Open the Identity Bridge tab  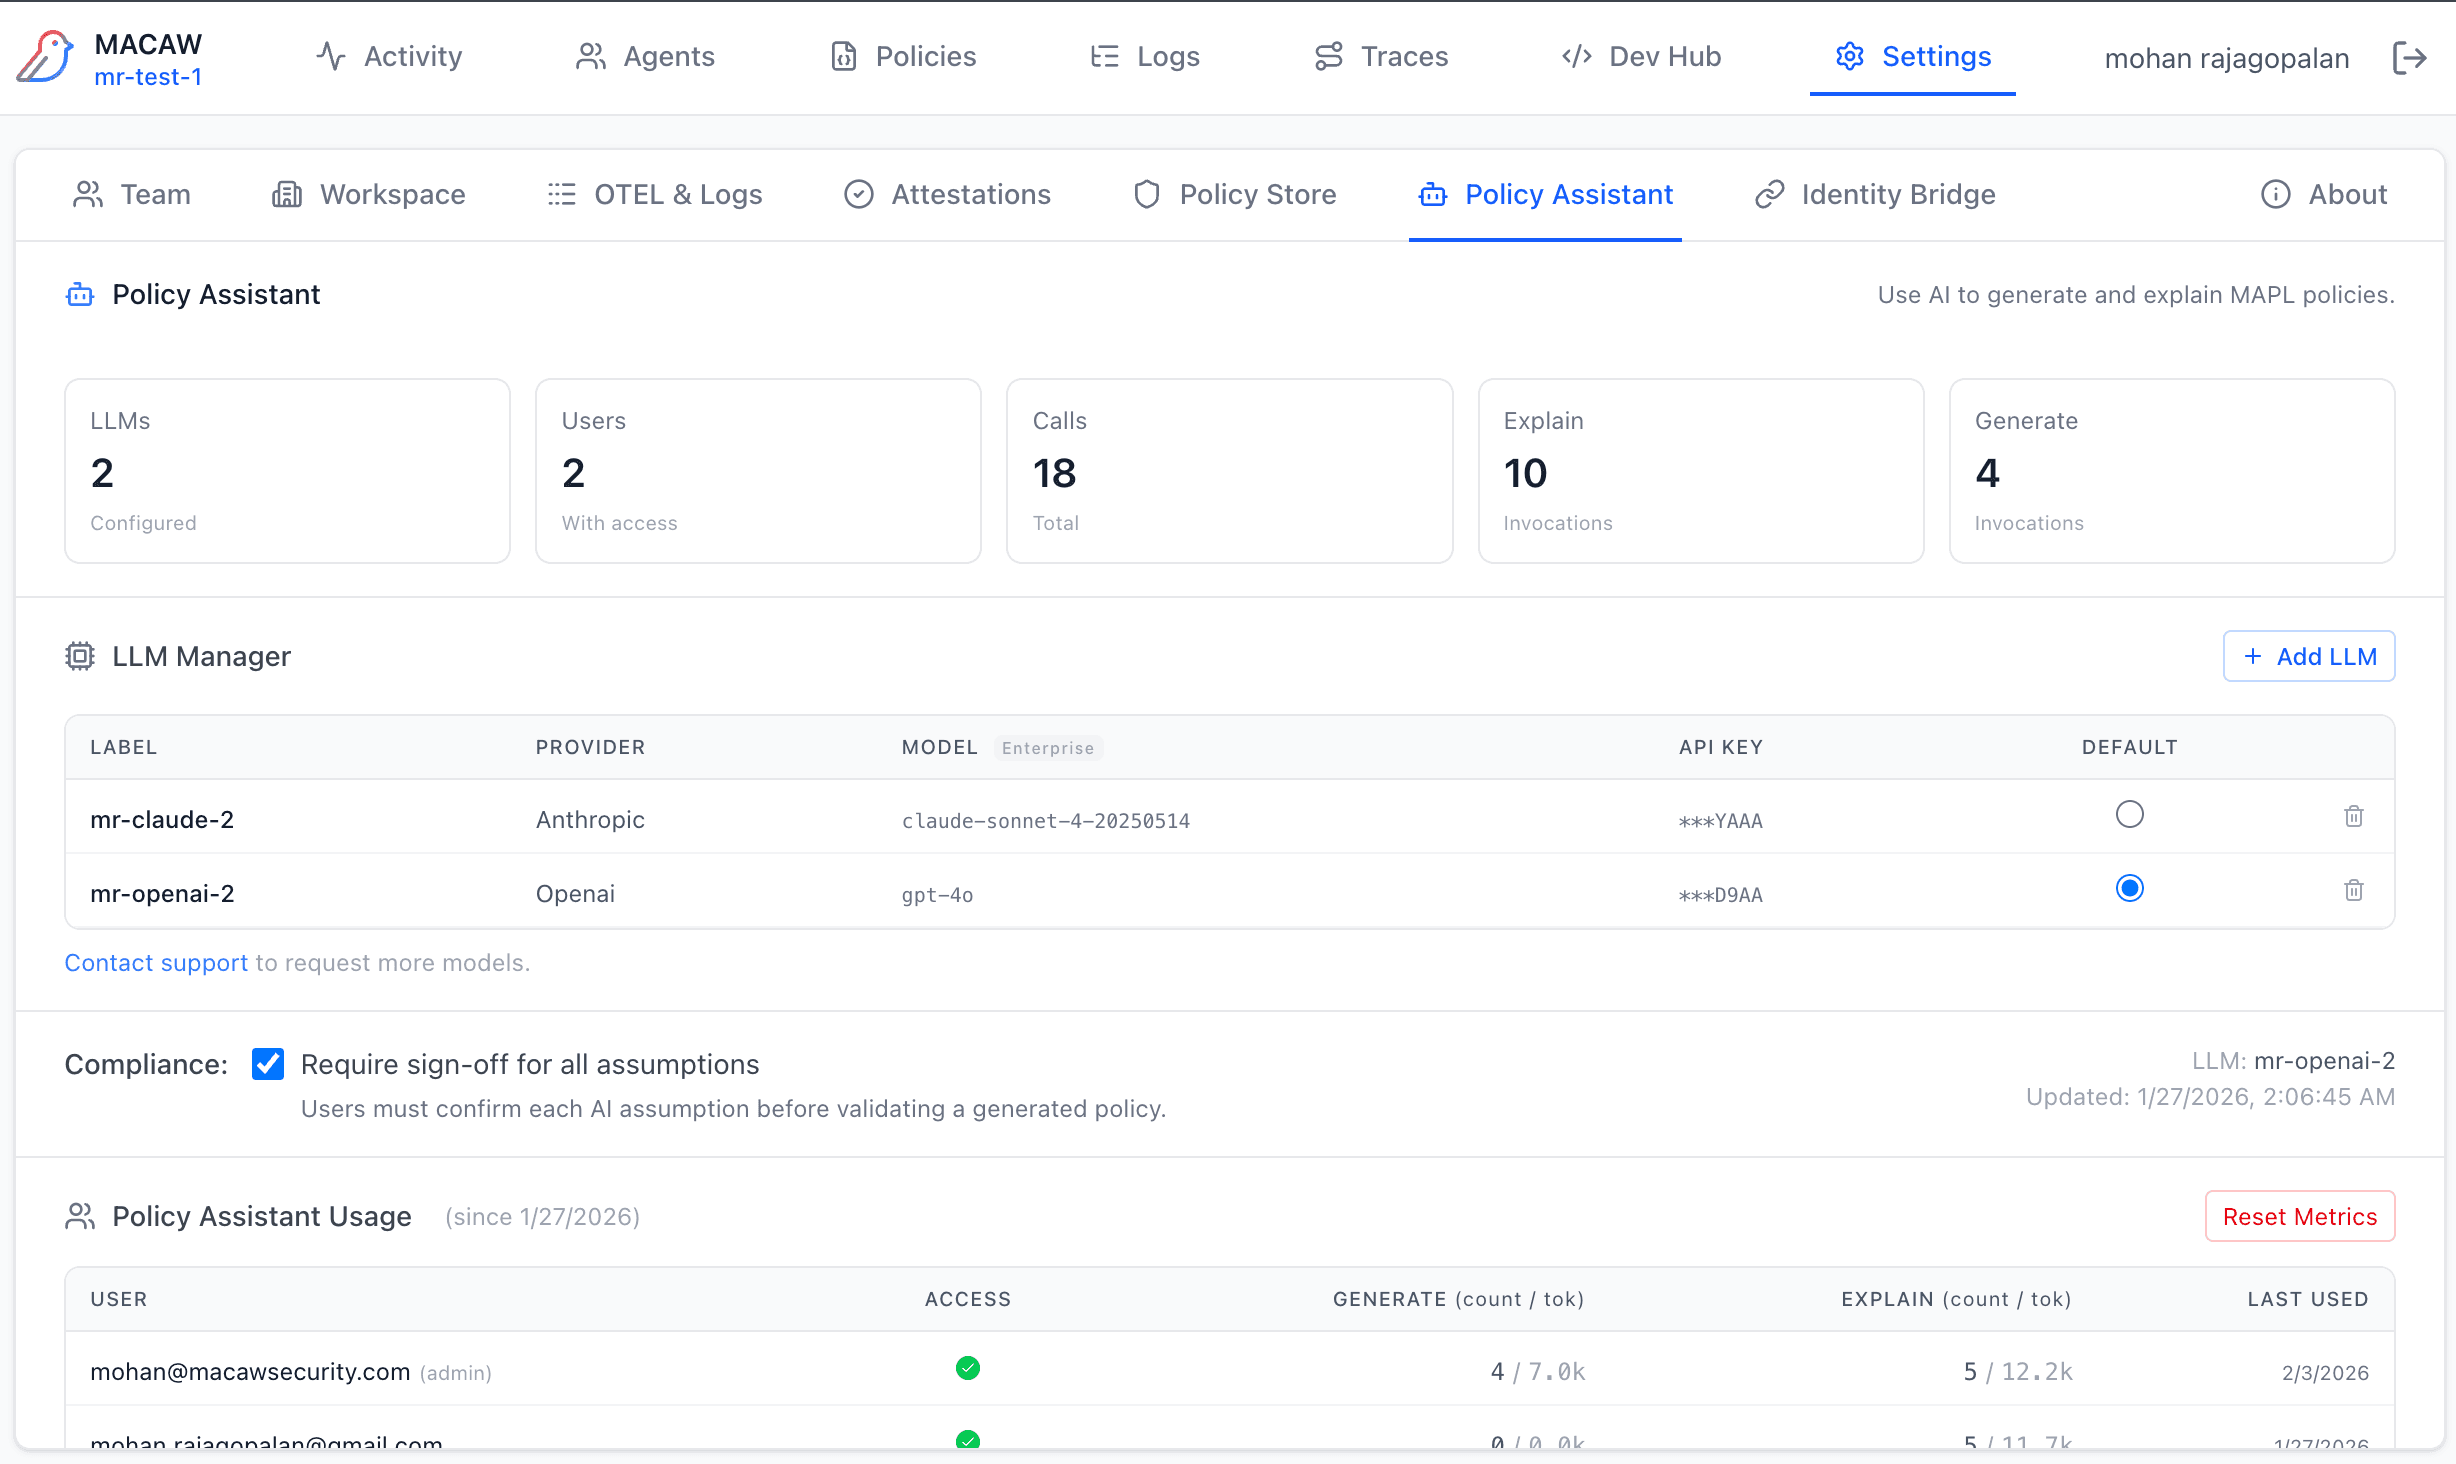click(1875, 194)
